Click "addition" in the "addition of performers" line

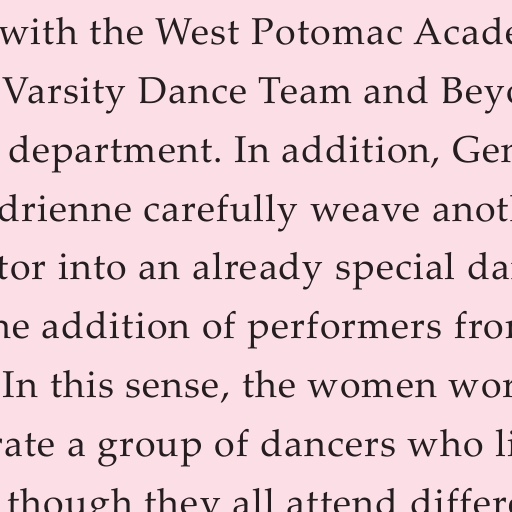(116, 326)
